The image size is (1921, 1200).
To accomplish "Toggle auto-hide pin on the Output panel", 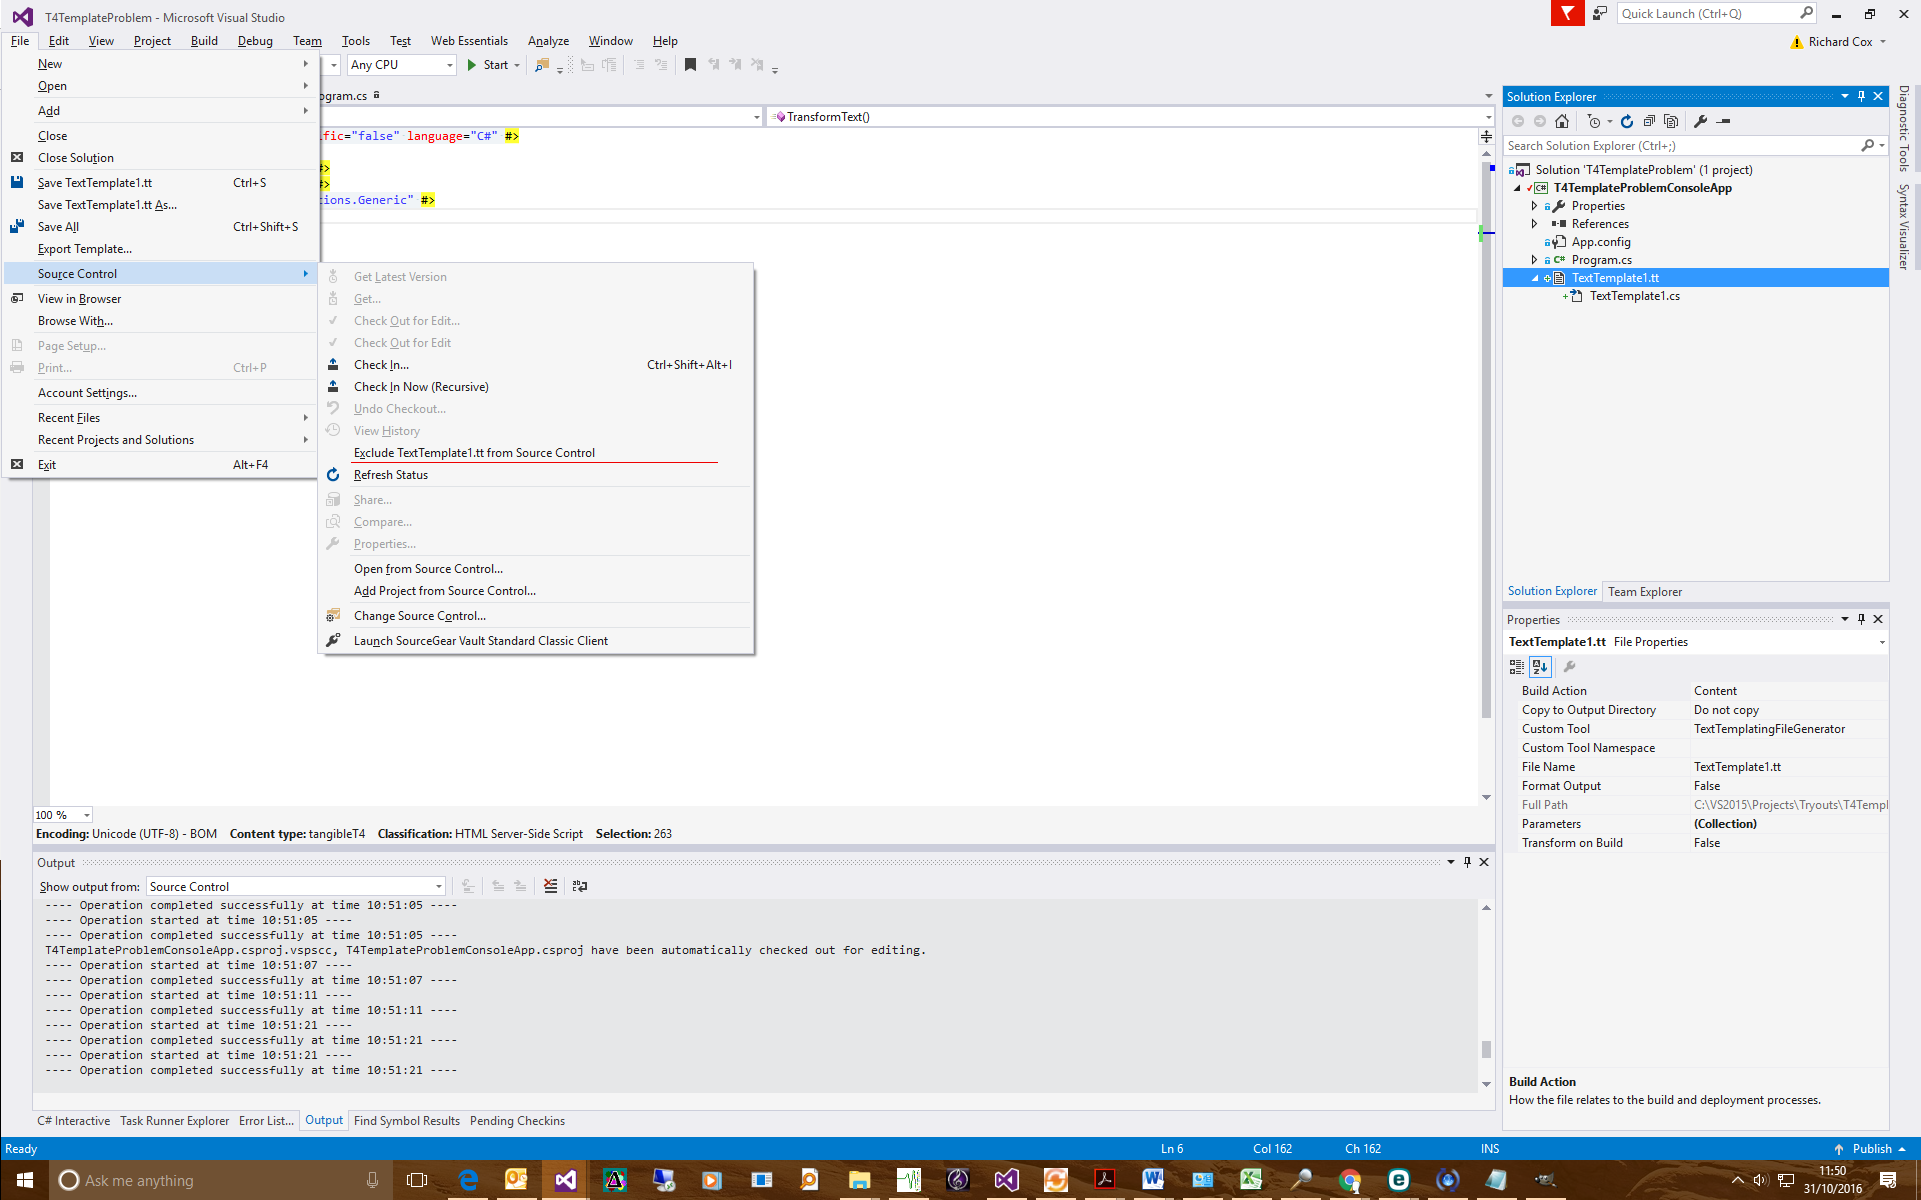I will pos(1467,862).
